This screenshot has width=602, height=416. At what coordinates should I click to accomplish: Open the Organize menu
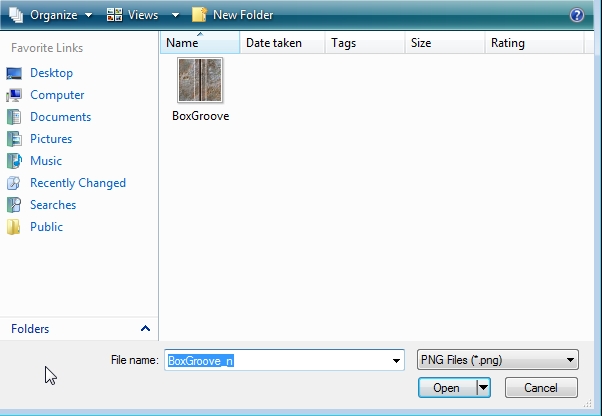point(52,15)
